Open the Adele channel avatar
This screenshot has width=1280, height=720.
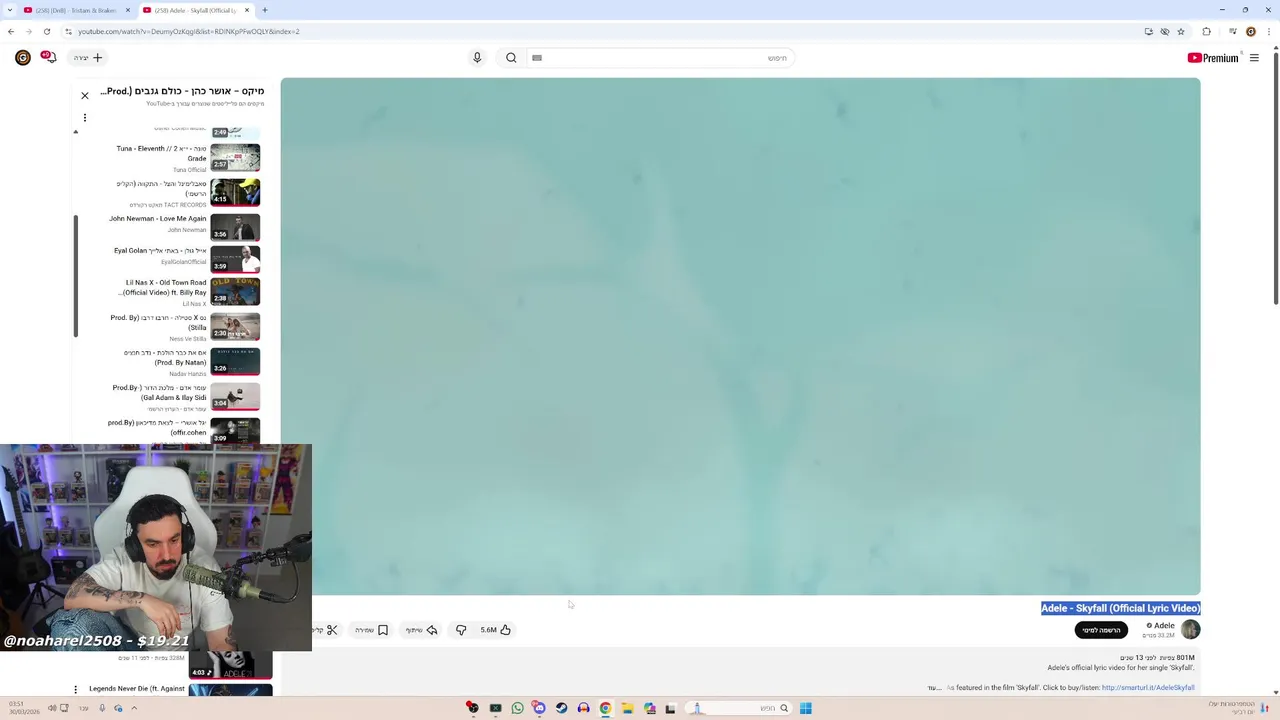pyautogui.click(x=1190, y=629)
